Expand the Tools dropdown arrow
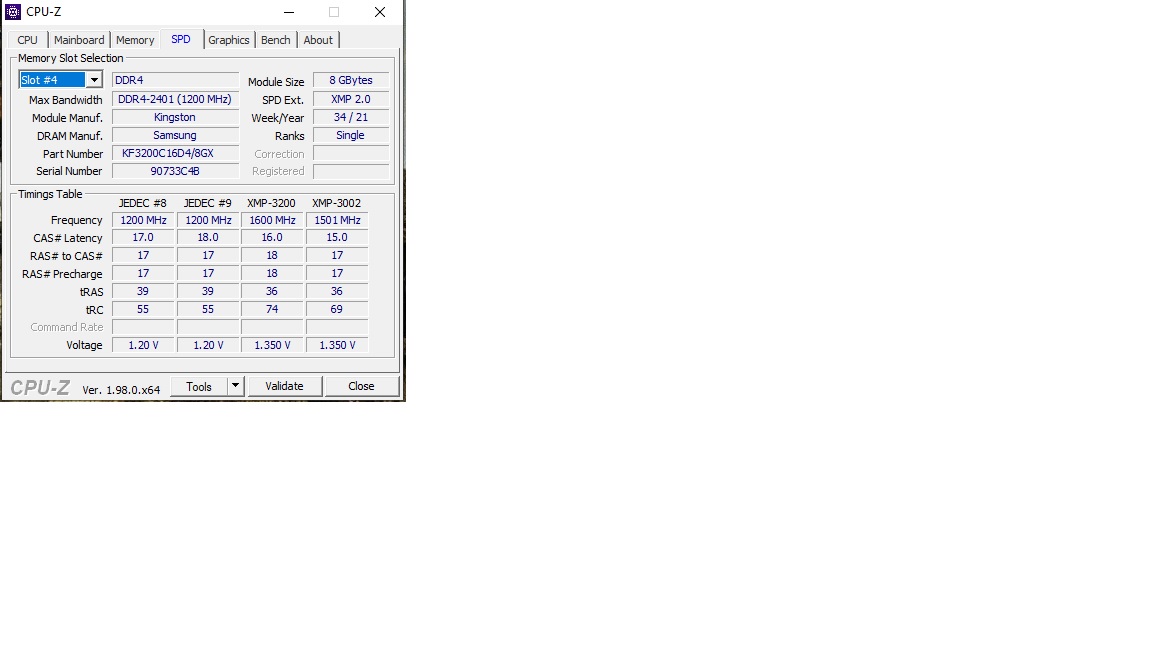Image resolution: width=1152 pixels, height=648 pixels. point(235,386)
